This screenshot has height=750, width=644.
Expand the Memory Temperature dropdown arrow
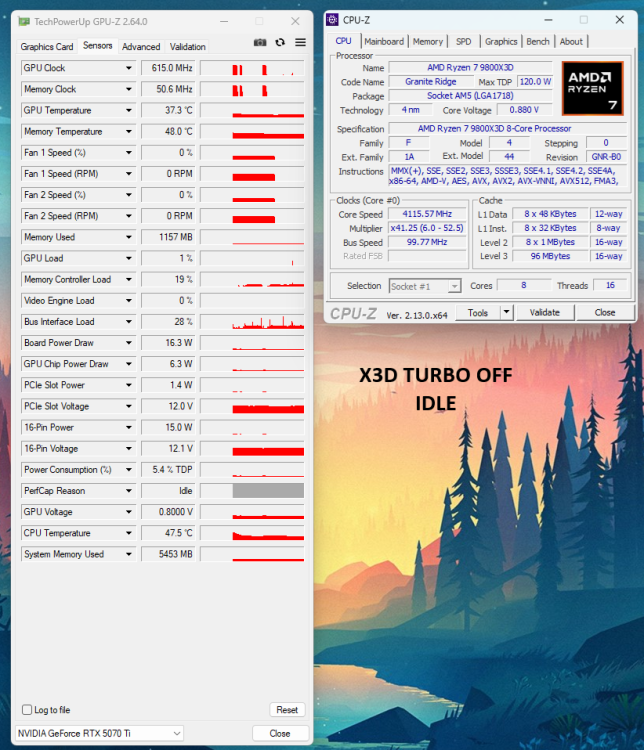point(129,132)
